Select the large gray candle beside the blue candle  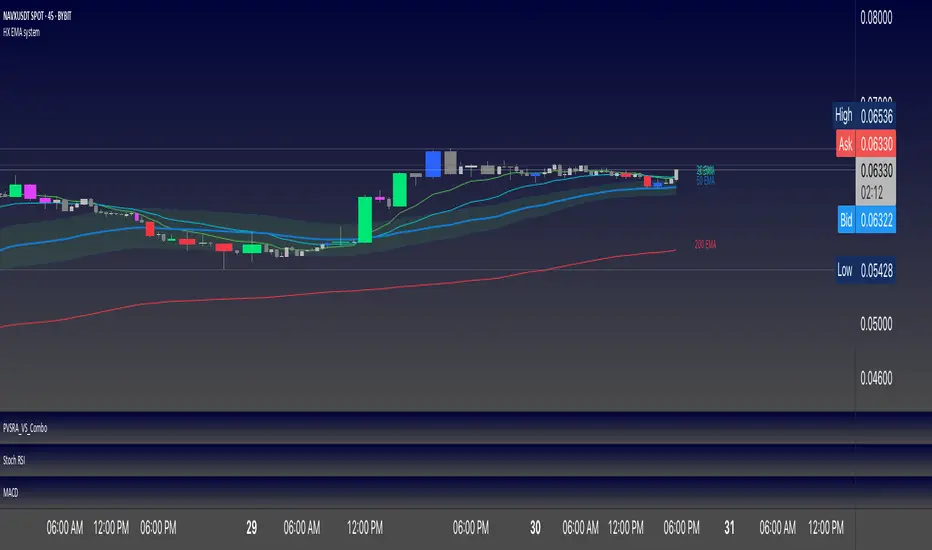click(451, 162)
